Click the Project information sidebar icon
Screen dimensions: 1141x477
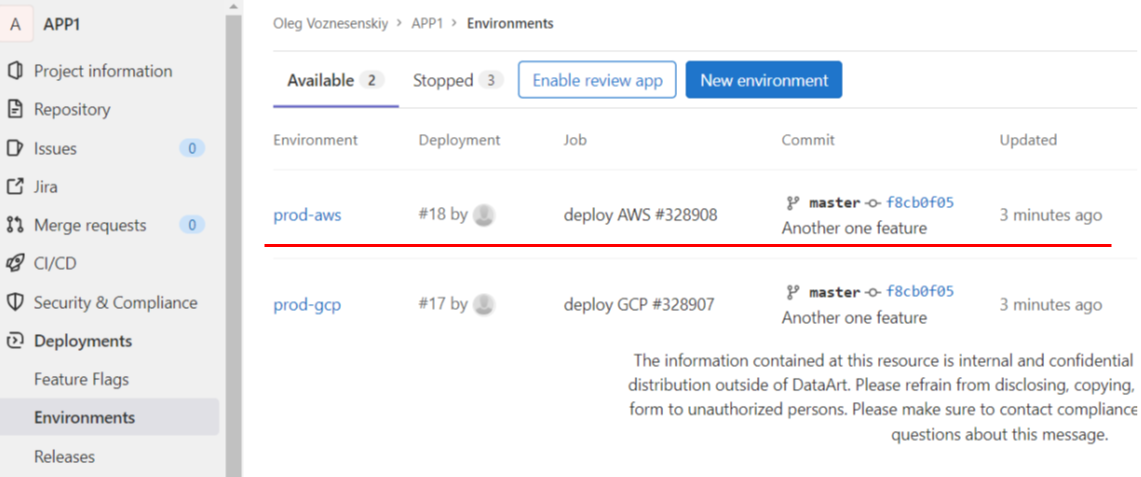(x=15, y=71)
